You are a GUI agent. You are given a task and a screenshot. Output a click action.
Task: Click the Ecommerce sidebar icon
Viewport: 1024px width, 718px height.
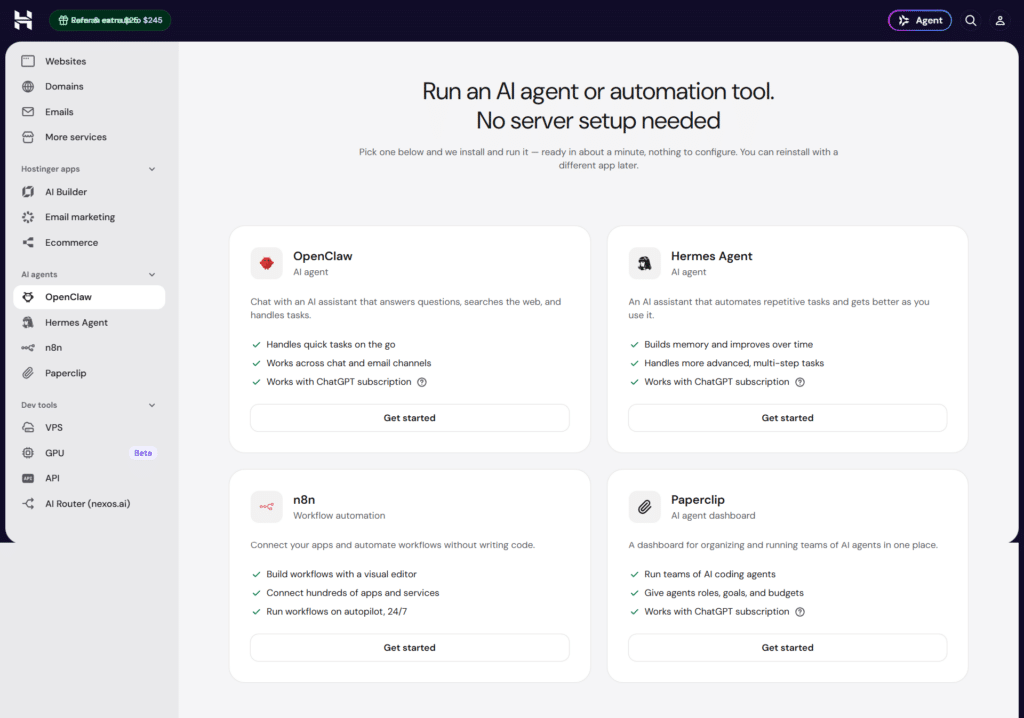click(x=28, y=242)
